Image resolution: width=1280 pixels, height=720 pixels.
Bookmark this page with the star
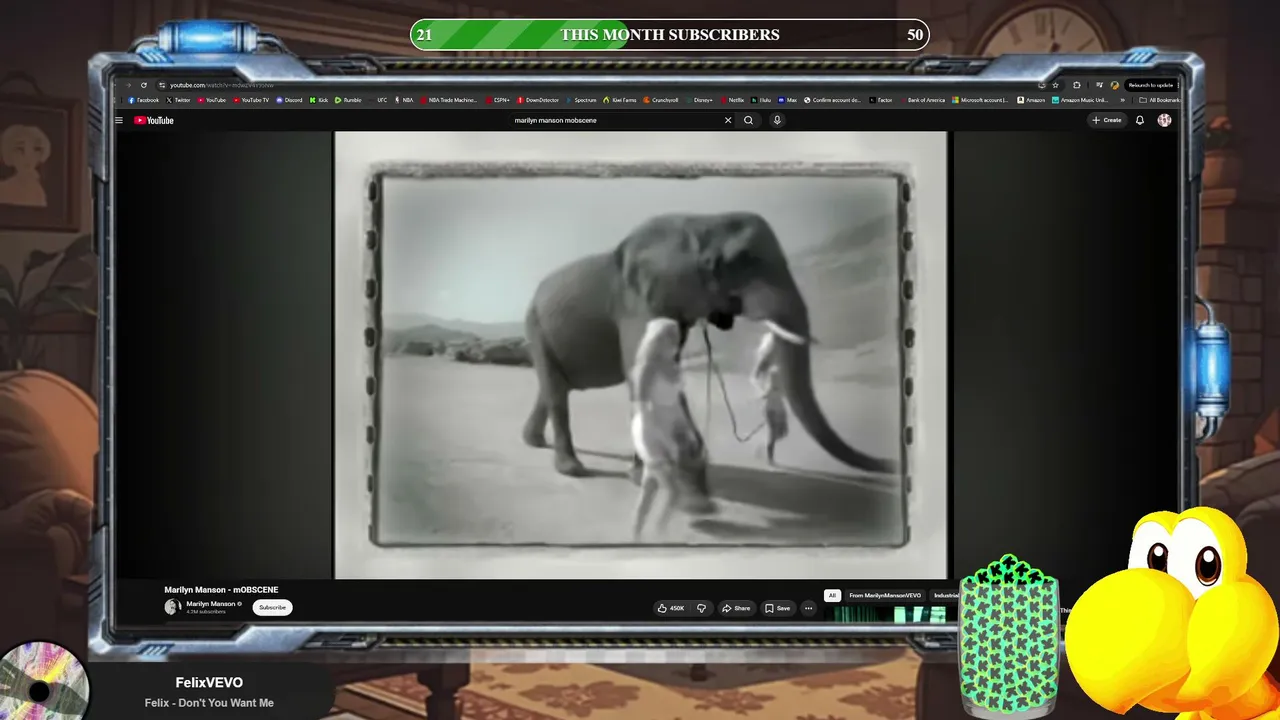[1055, 85]
